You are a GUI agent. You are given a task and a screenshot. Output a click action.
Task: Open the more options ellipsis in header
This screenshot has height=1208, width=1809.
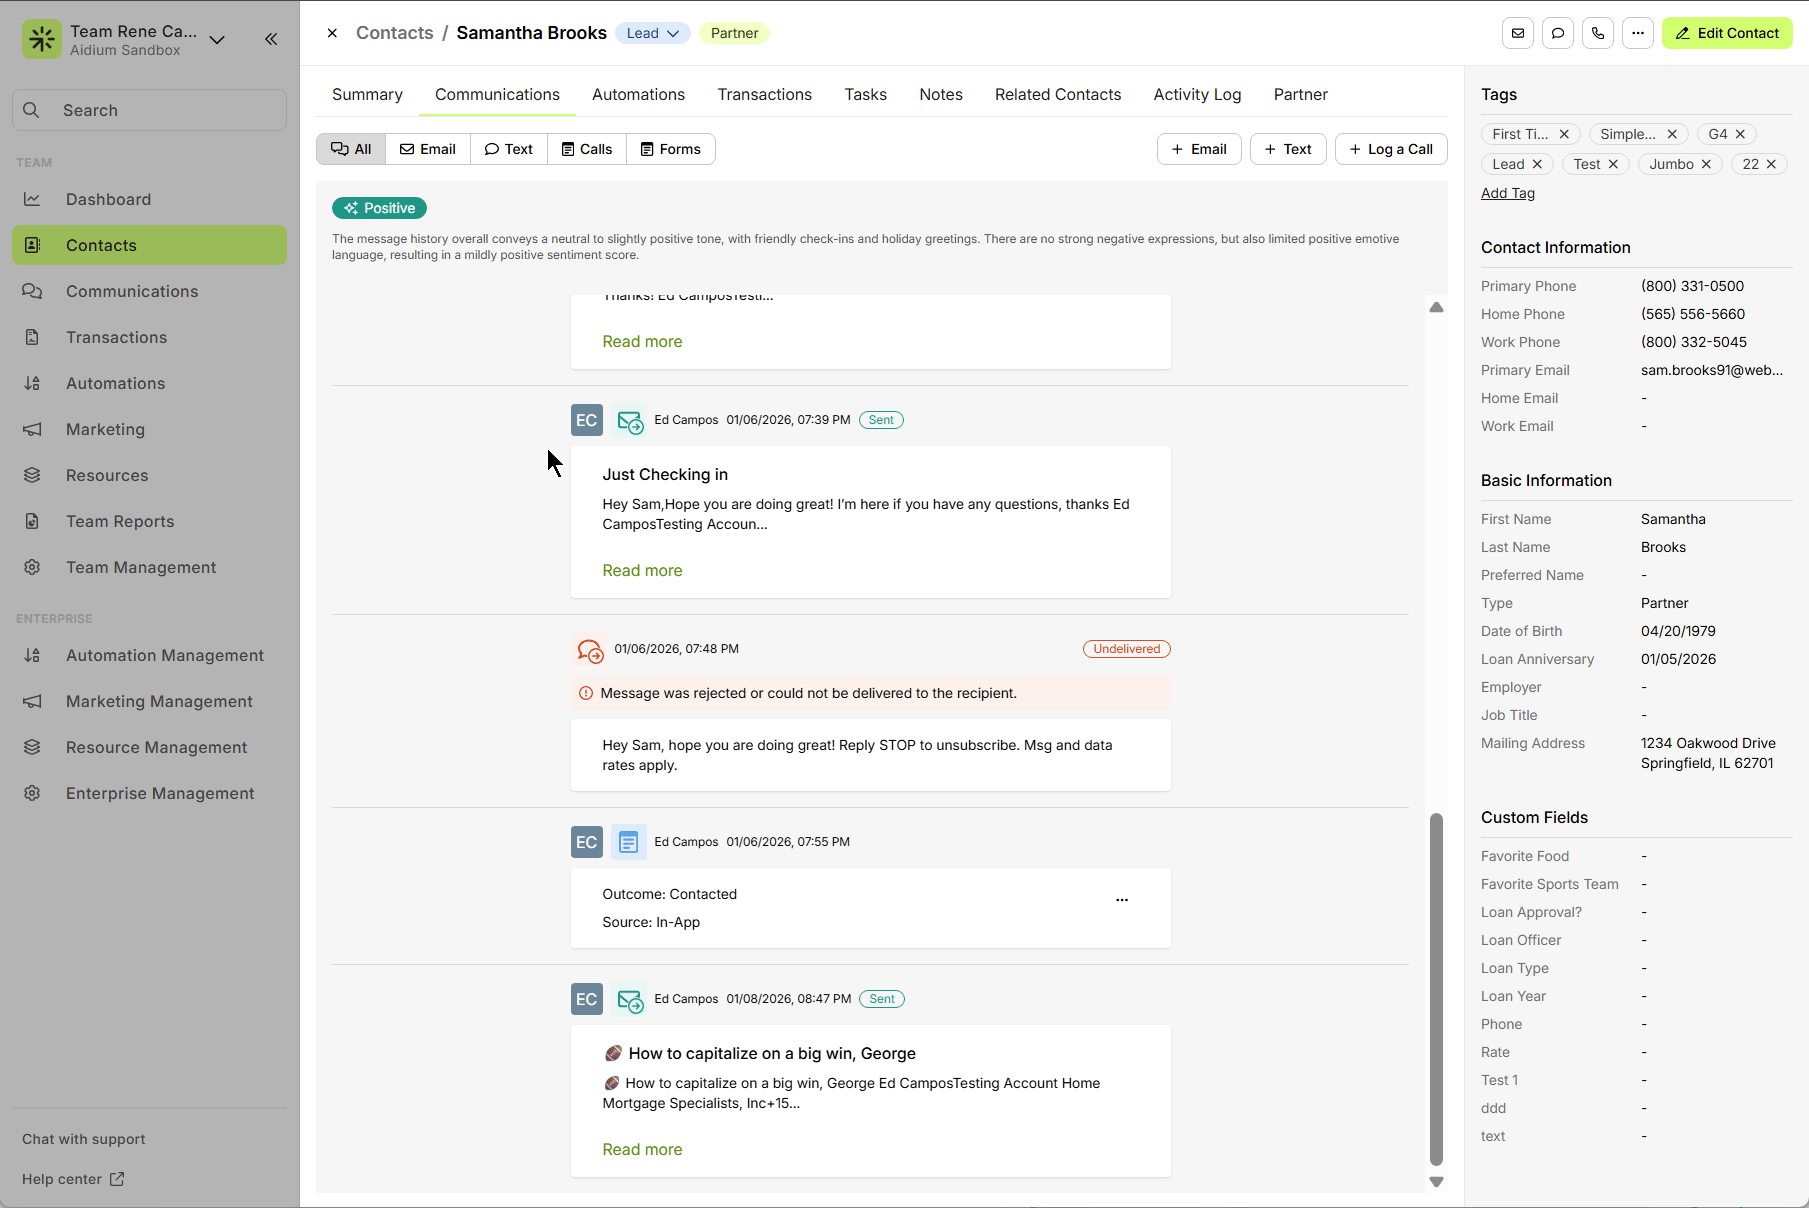coord(1637,33)
